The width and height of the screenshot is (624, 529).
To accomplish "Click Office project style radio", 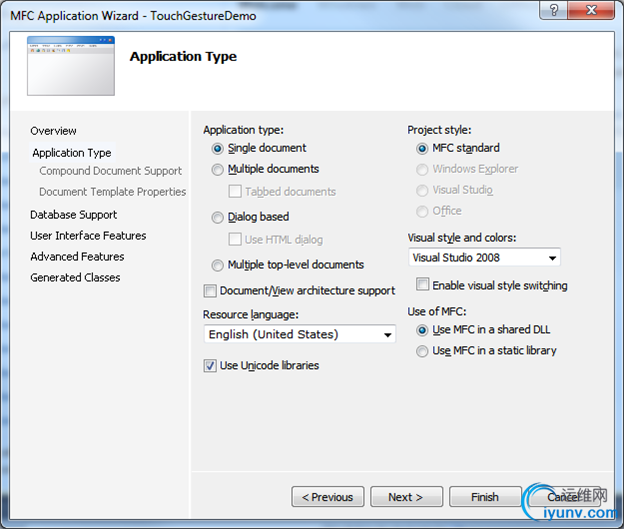I will [422, 211].
